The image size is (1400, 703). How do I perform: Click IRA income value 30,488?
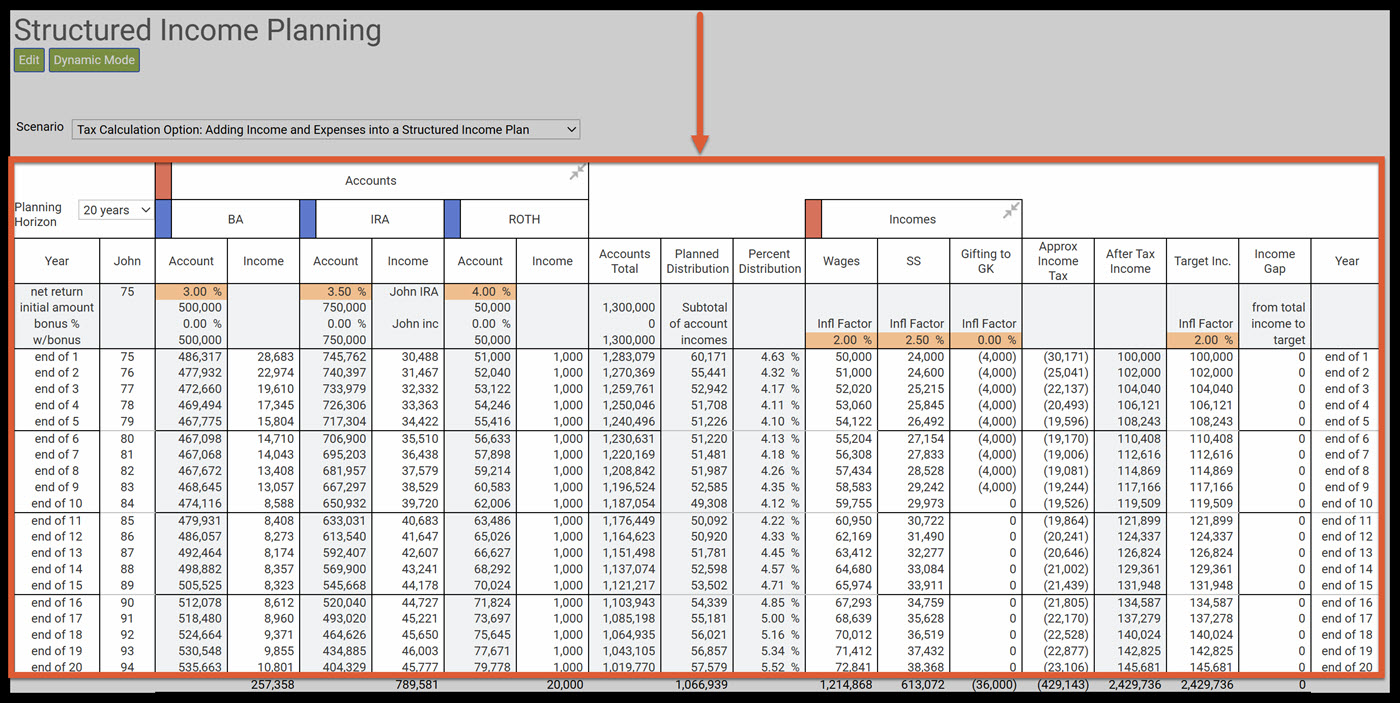(x=420, y=357)
